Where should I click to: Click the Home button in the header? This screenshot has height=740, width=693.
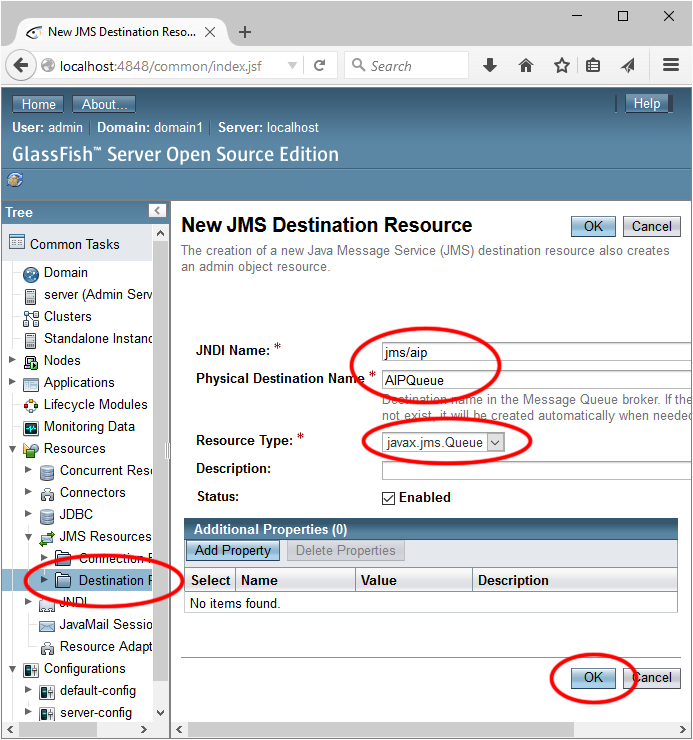coord(38,104)
